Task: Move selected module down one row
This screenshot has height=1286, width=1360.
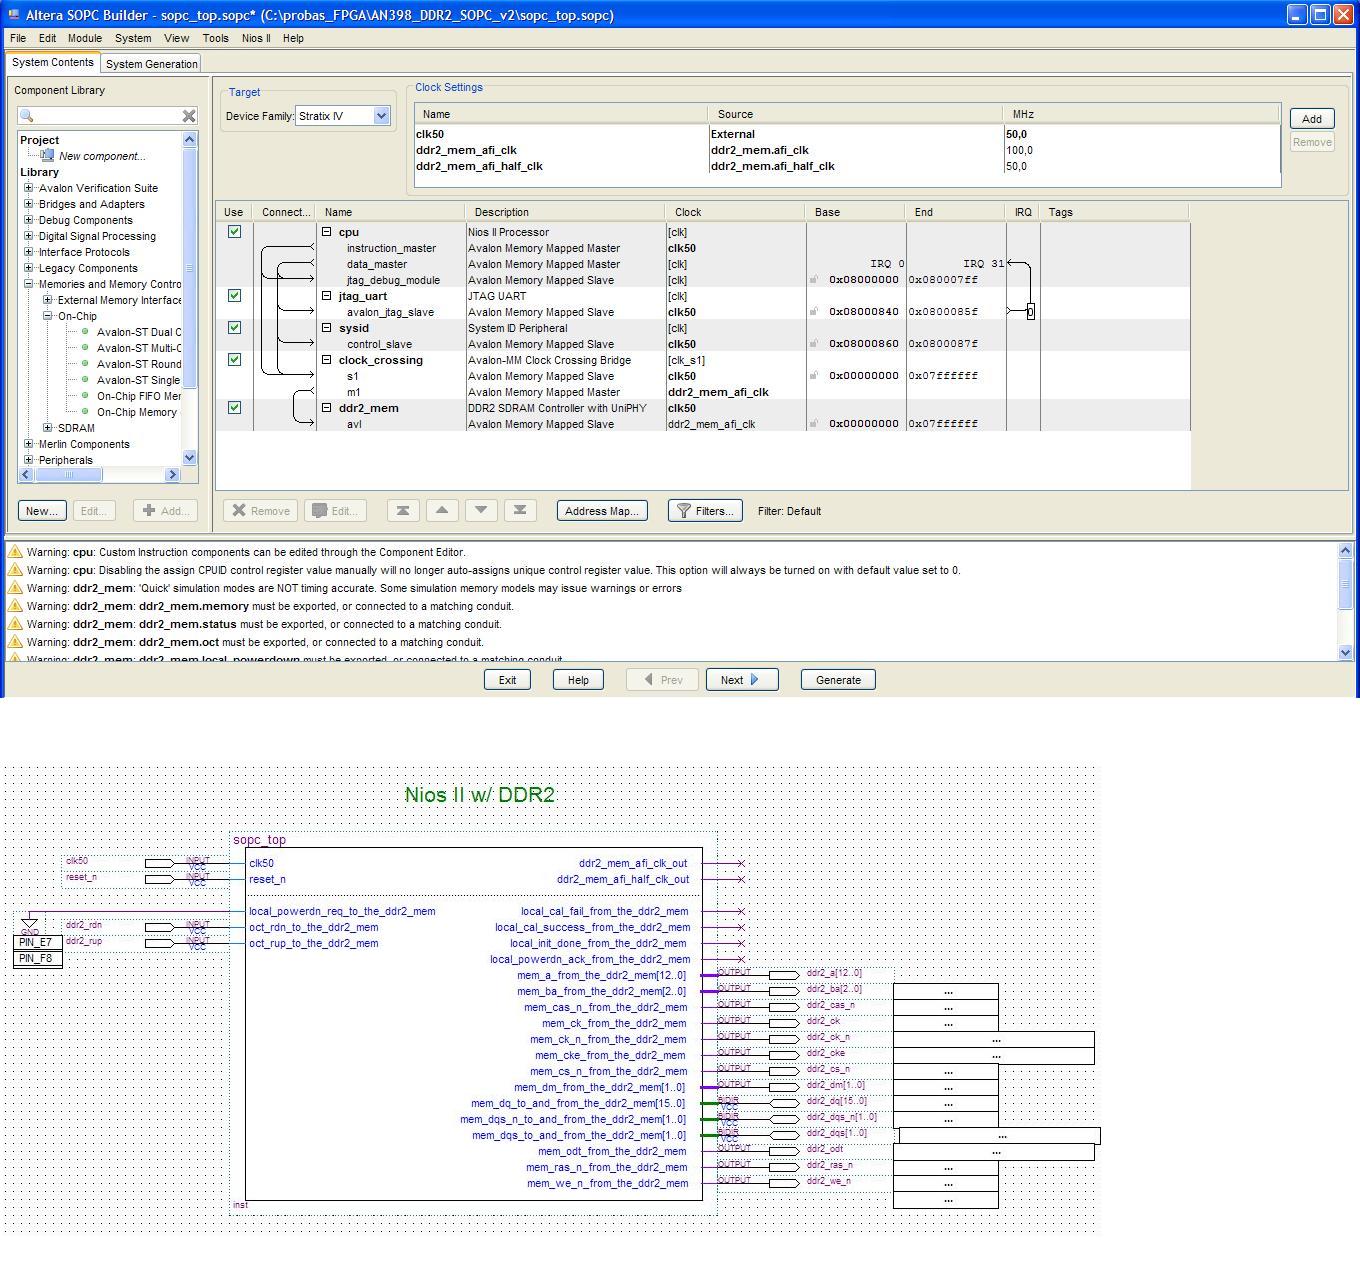Action: point(481,511)
